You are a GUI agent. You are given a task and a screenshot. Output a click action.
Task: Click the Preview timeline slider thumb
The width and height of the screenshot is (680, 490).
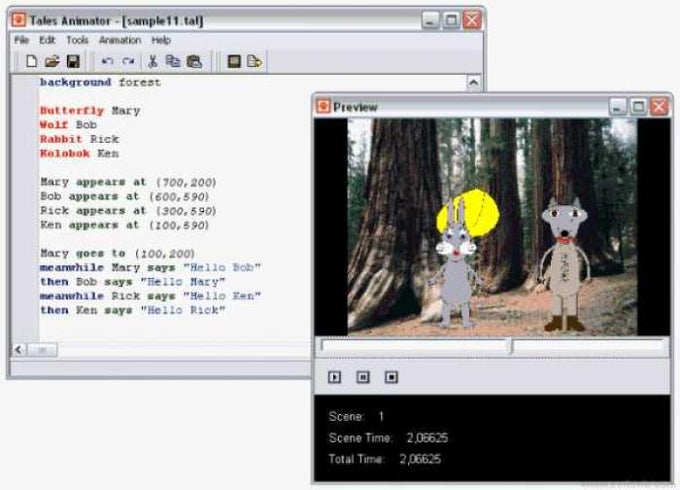[512, 346]
